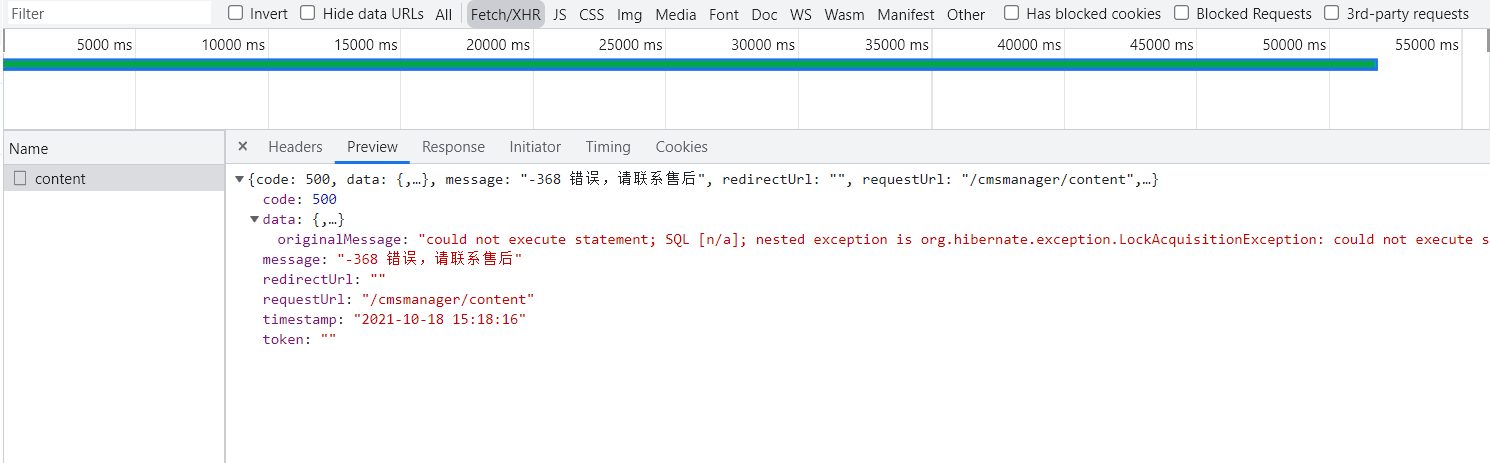
Task: View the Initiator tab
Action: pos(535,147)
